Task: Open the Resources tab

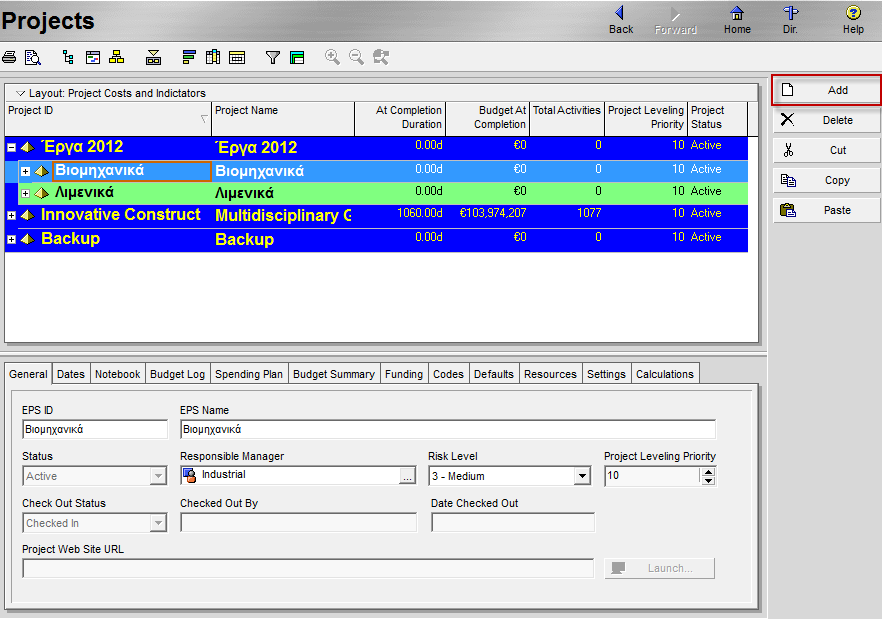Action: [x=550, y=374]
